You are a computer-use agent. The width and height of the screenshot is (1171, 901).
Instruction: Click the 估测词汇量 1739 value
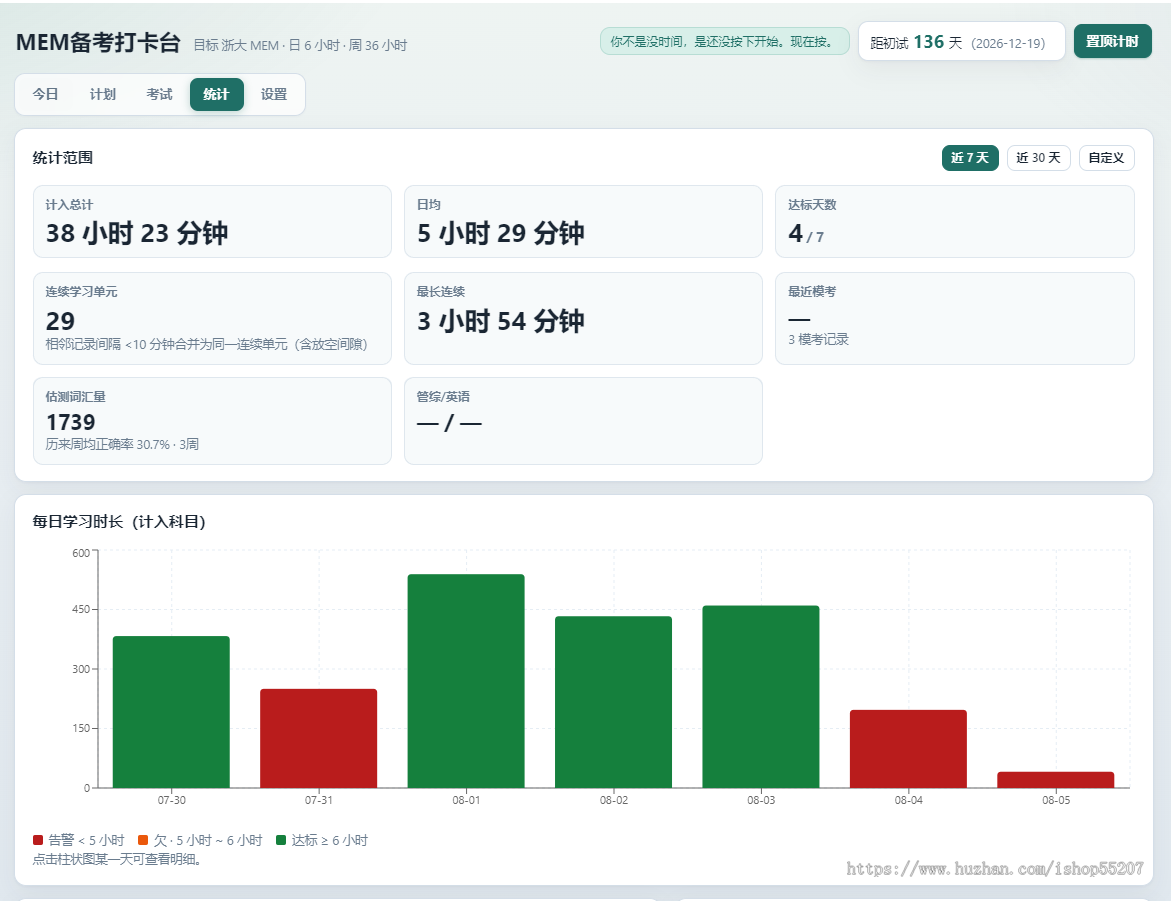pos(71,422)
